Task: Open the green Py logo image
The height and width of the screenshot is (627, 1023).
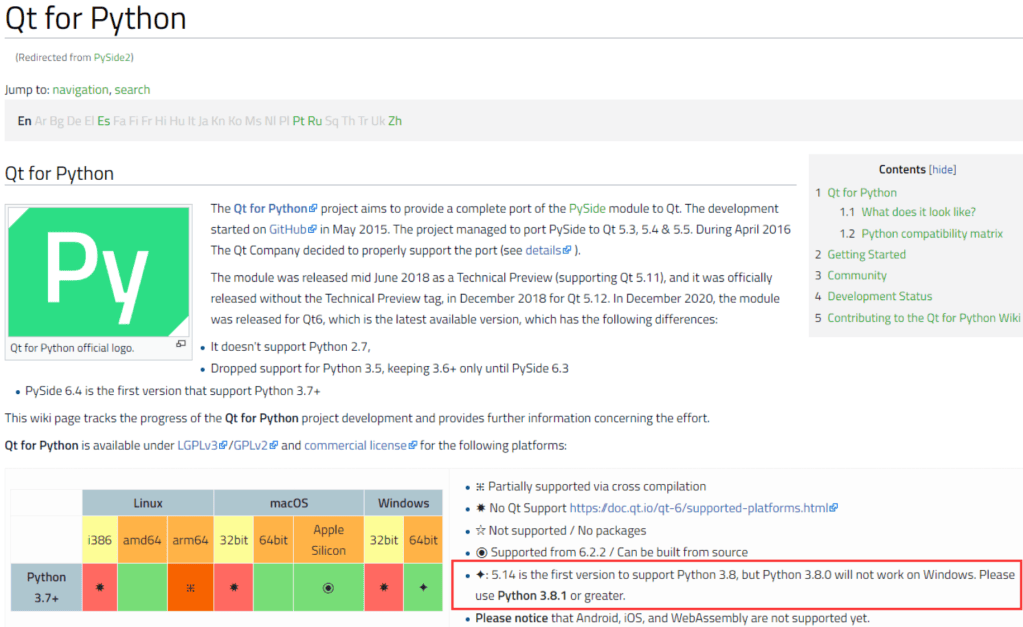Action: point(99,271)
